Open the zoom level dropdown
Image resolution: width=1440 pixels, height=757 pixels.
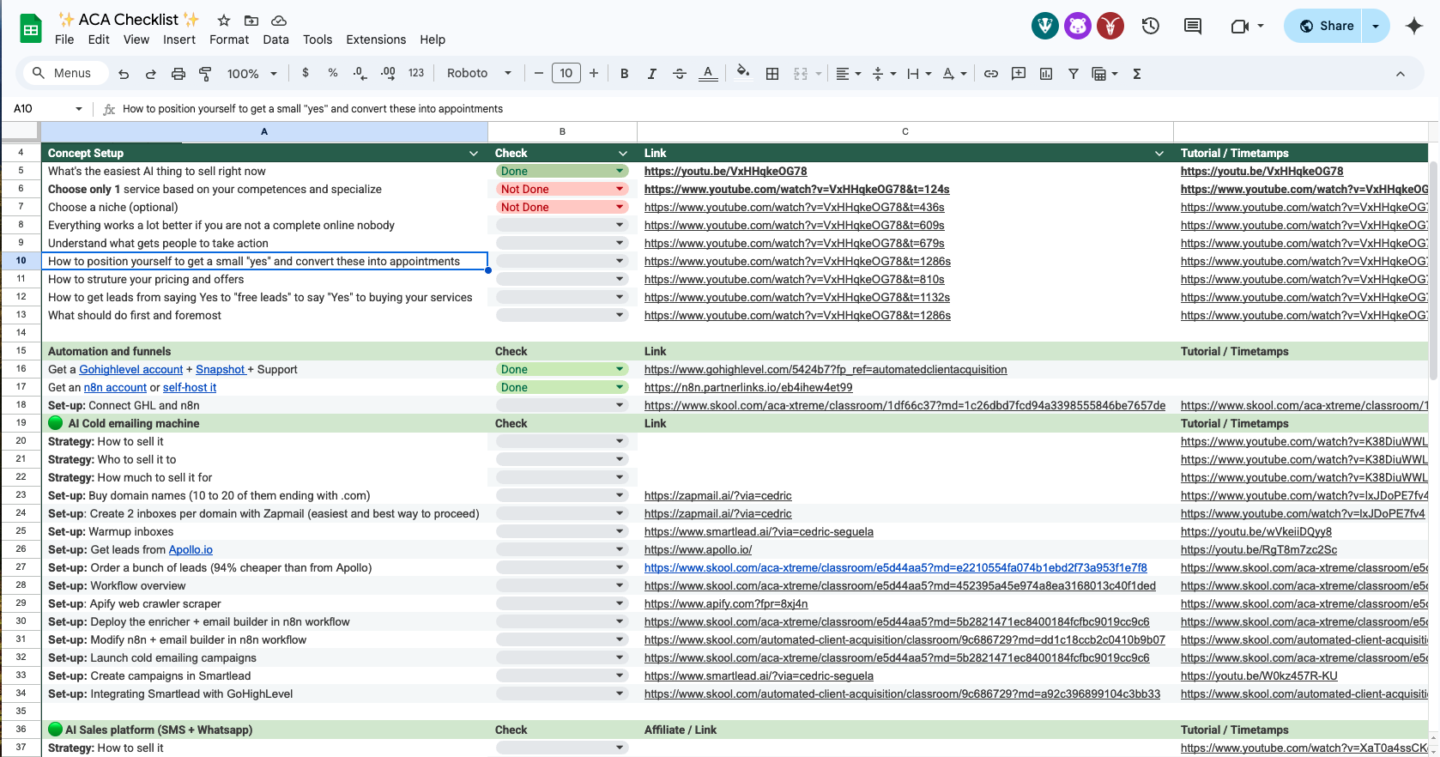251,73
